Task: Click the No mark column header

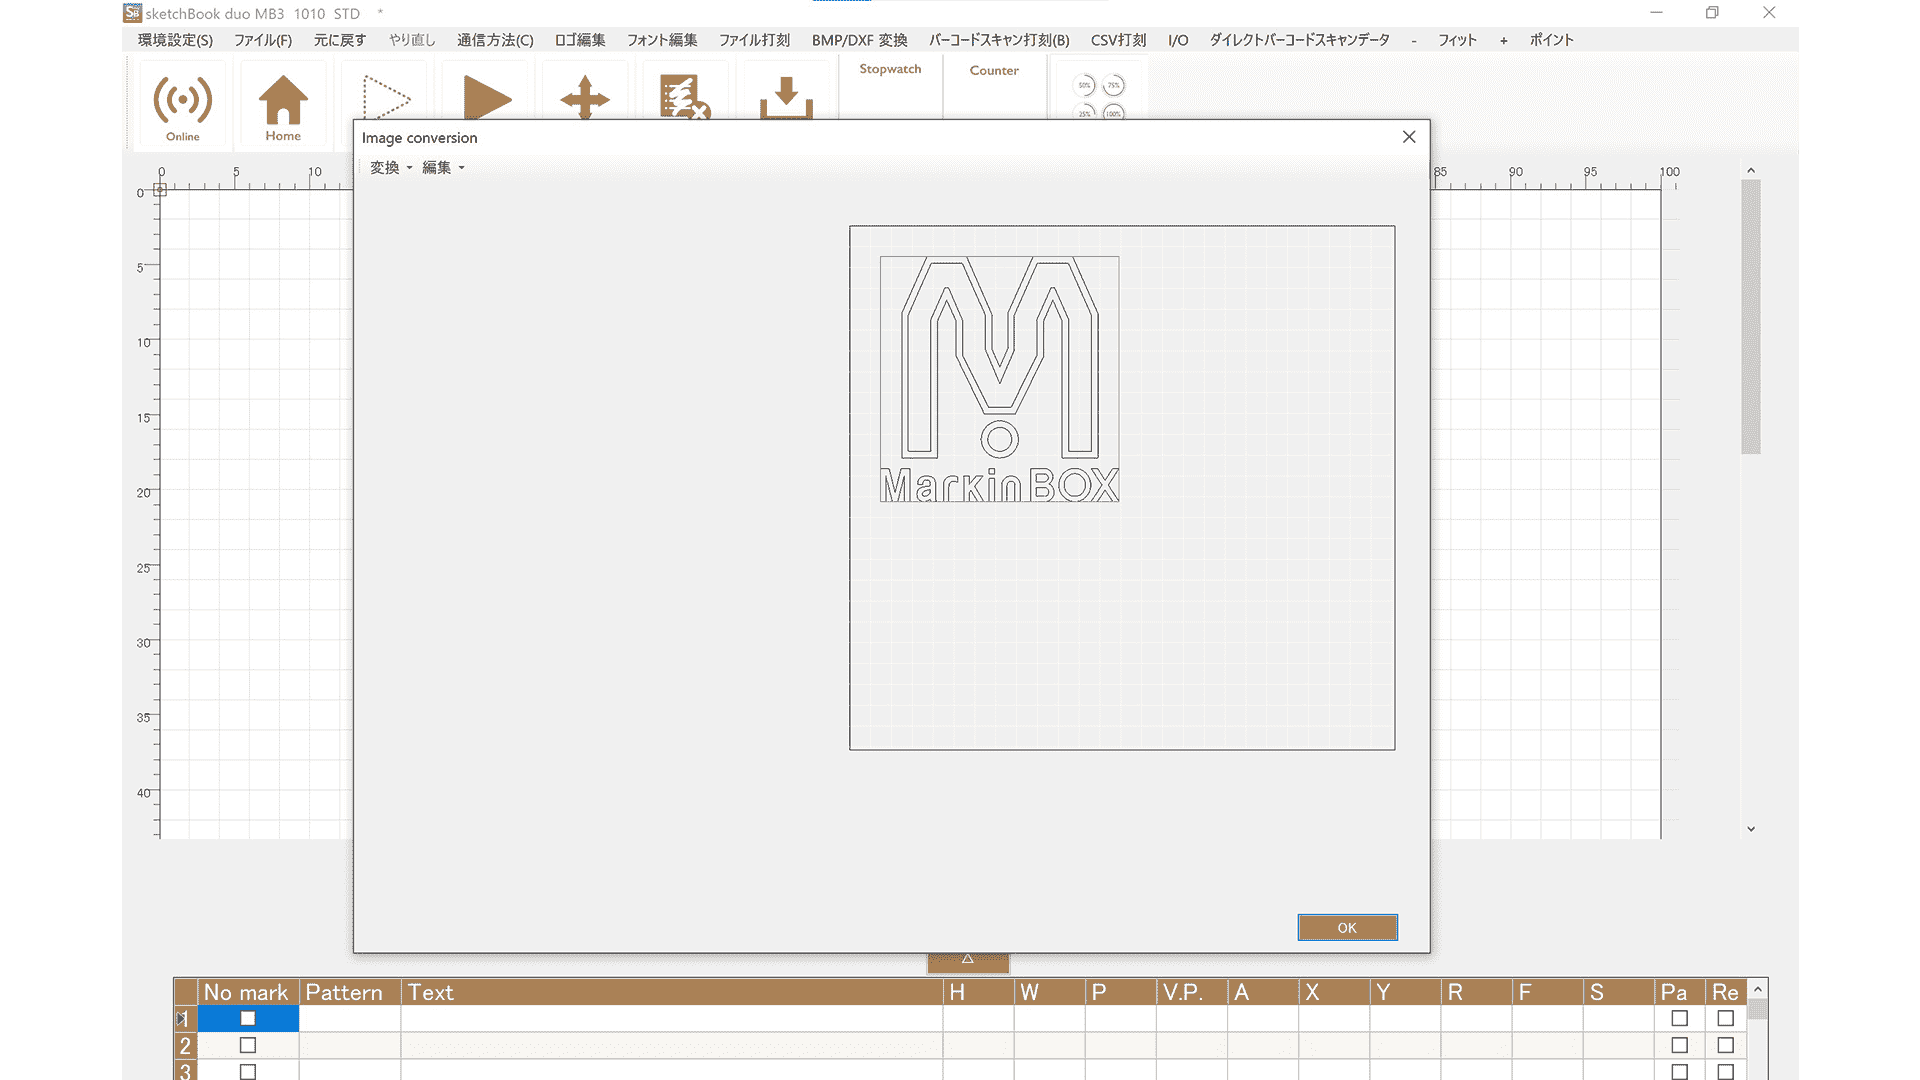Action: click(248, 992)
